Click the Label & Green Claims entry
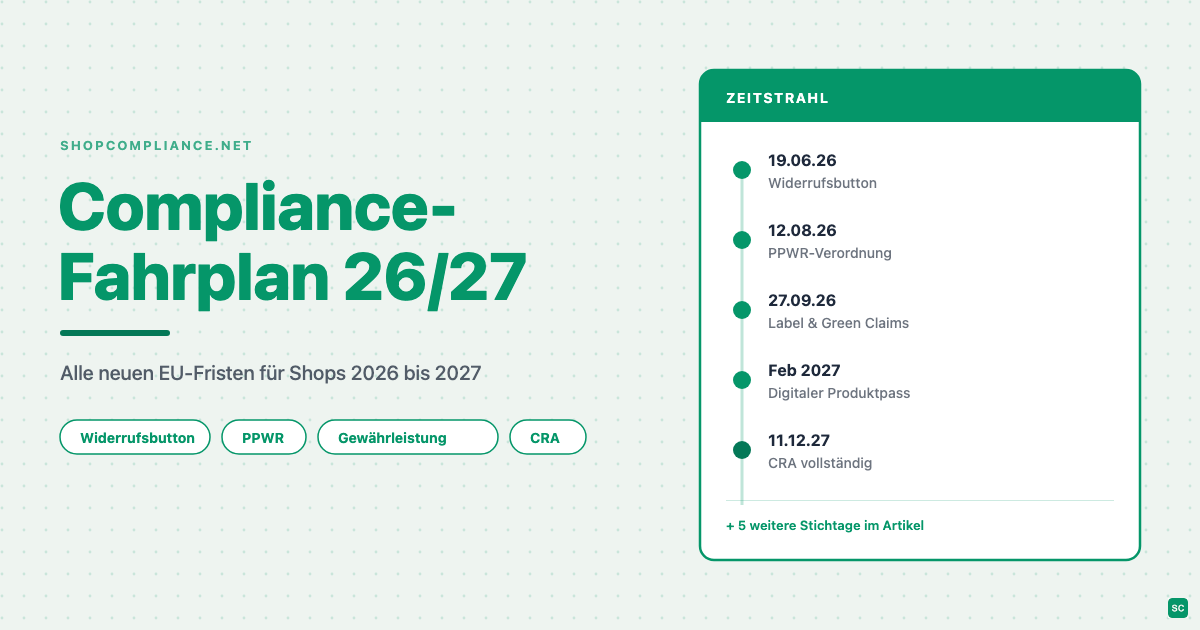1200x630 pixels. click(x=838, y=323)
